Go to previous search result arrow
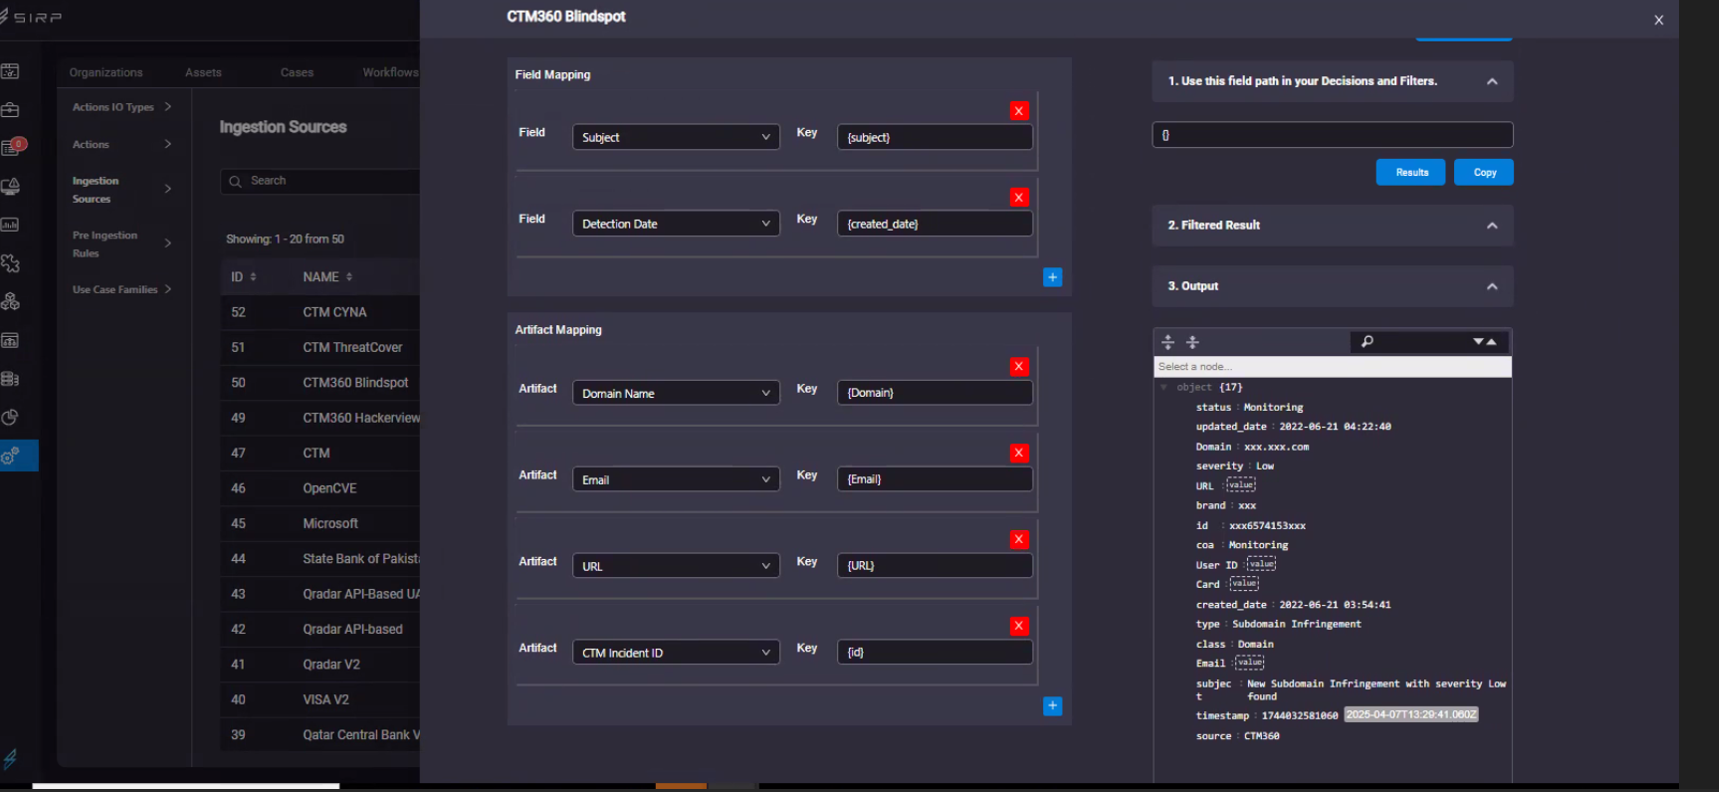Image resolution: width=1719 pixels, height=792 pixels. [x=1491, y=342]
